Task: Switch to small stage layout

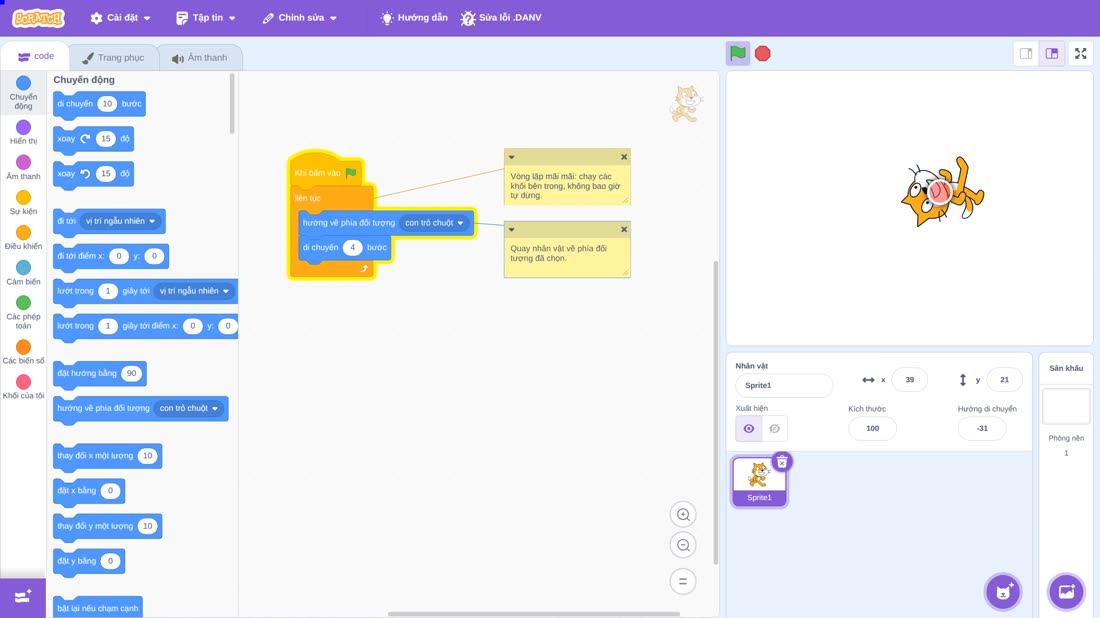Action: [1026, 53]
